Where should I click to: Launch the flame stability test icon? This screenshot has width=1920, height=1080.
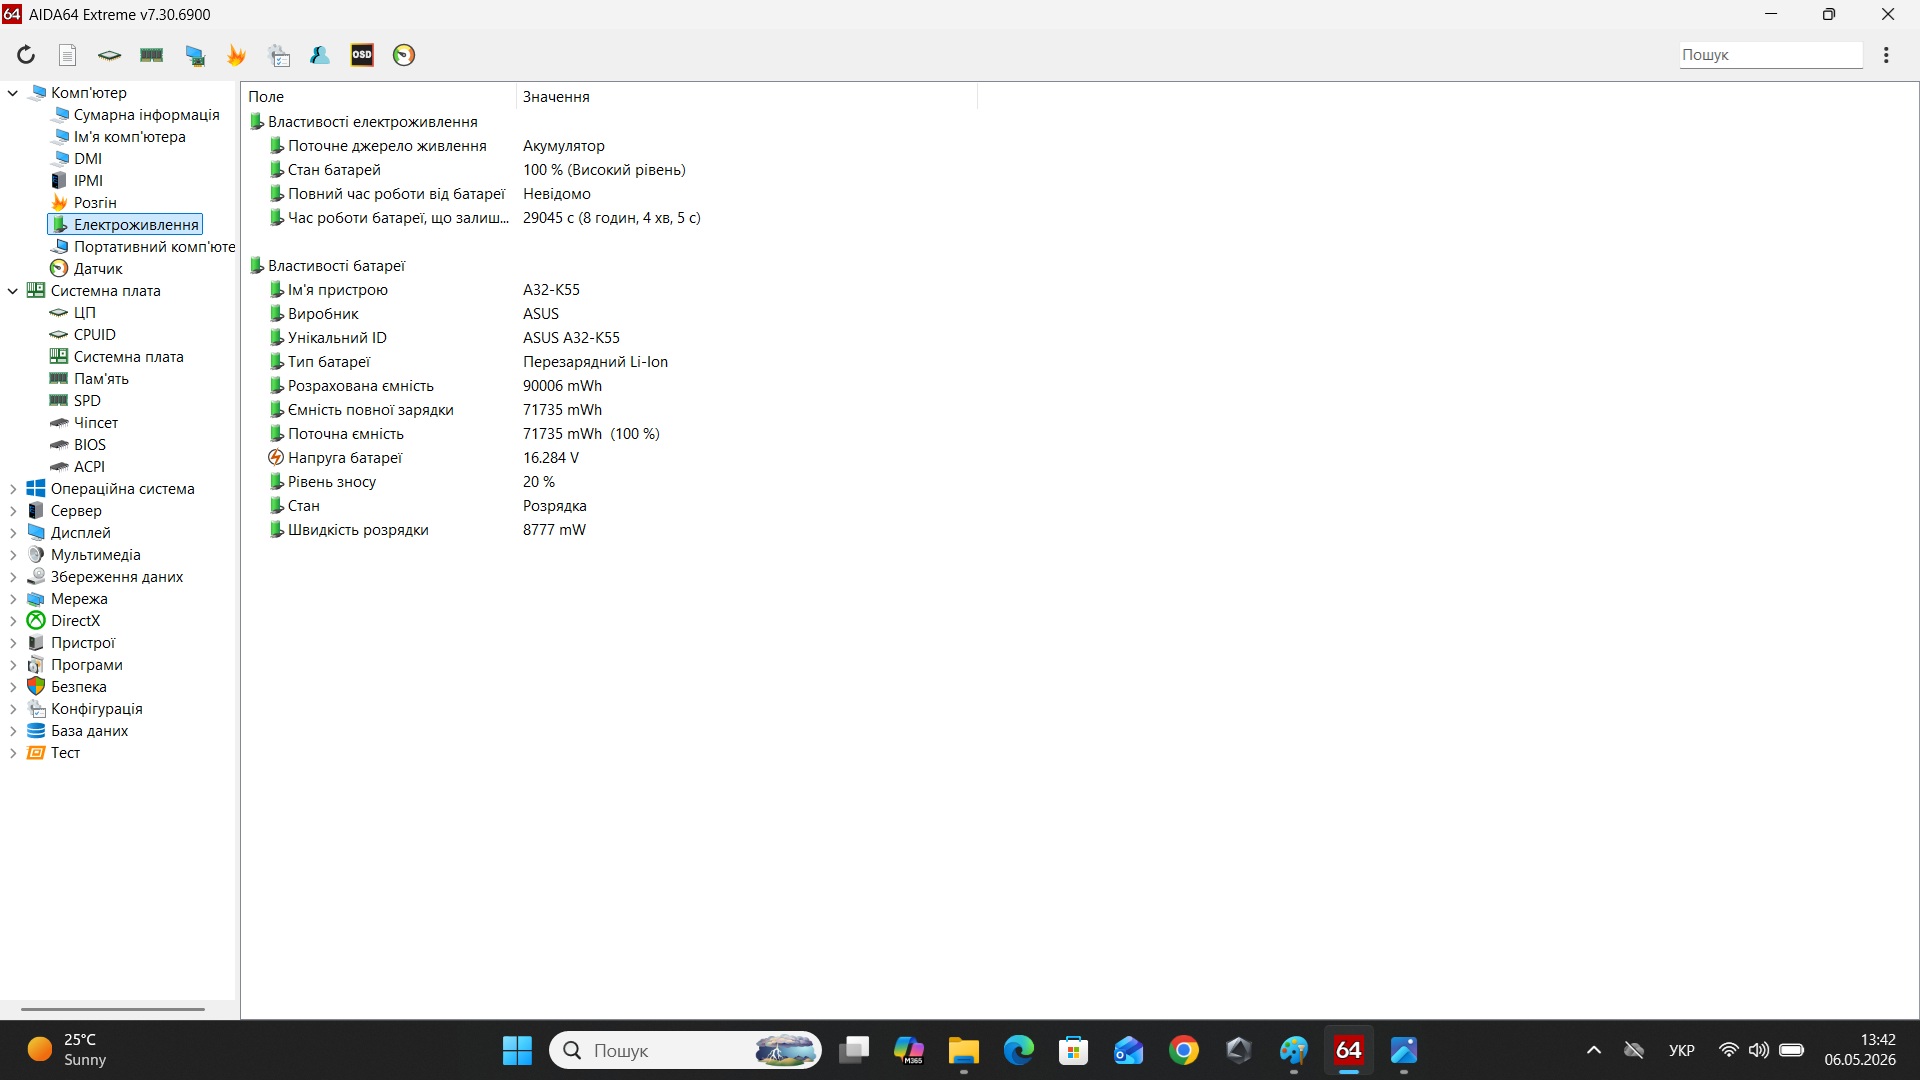click(x=237, y=55)
